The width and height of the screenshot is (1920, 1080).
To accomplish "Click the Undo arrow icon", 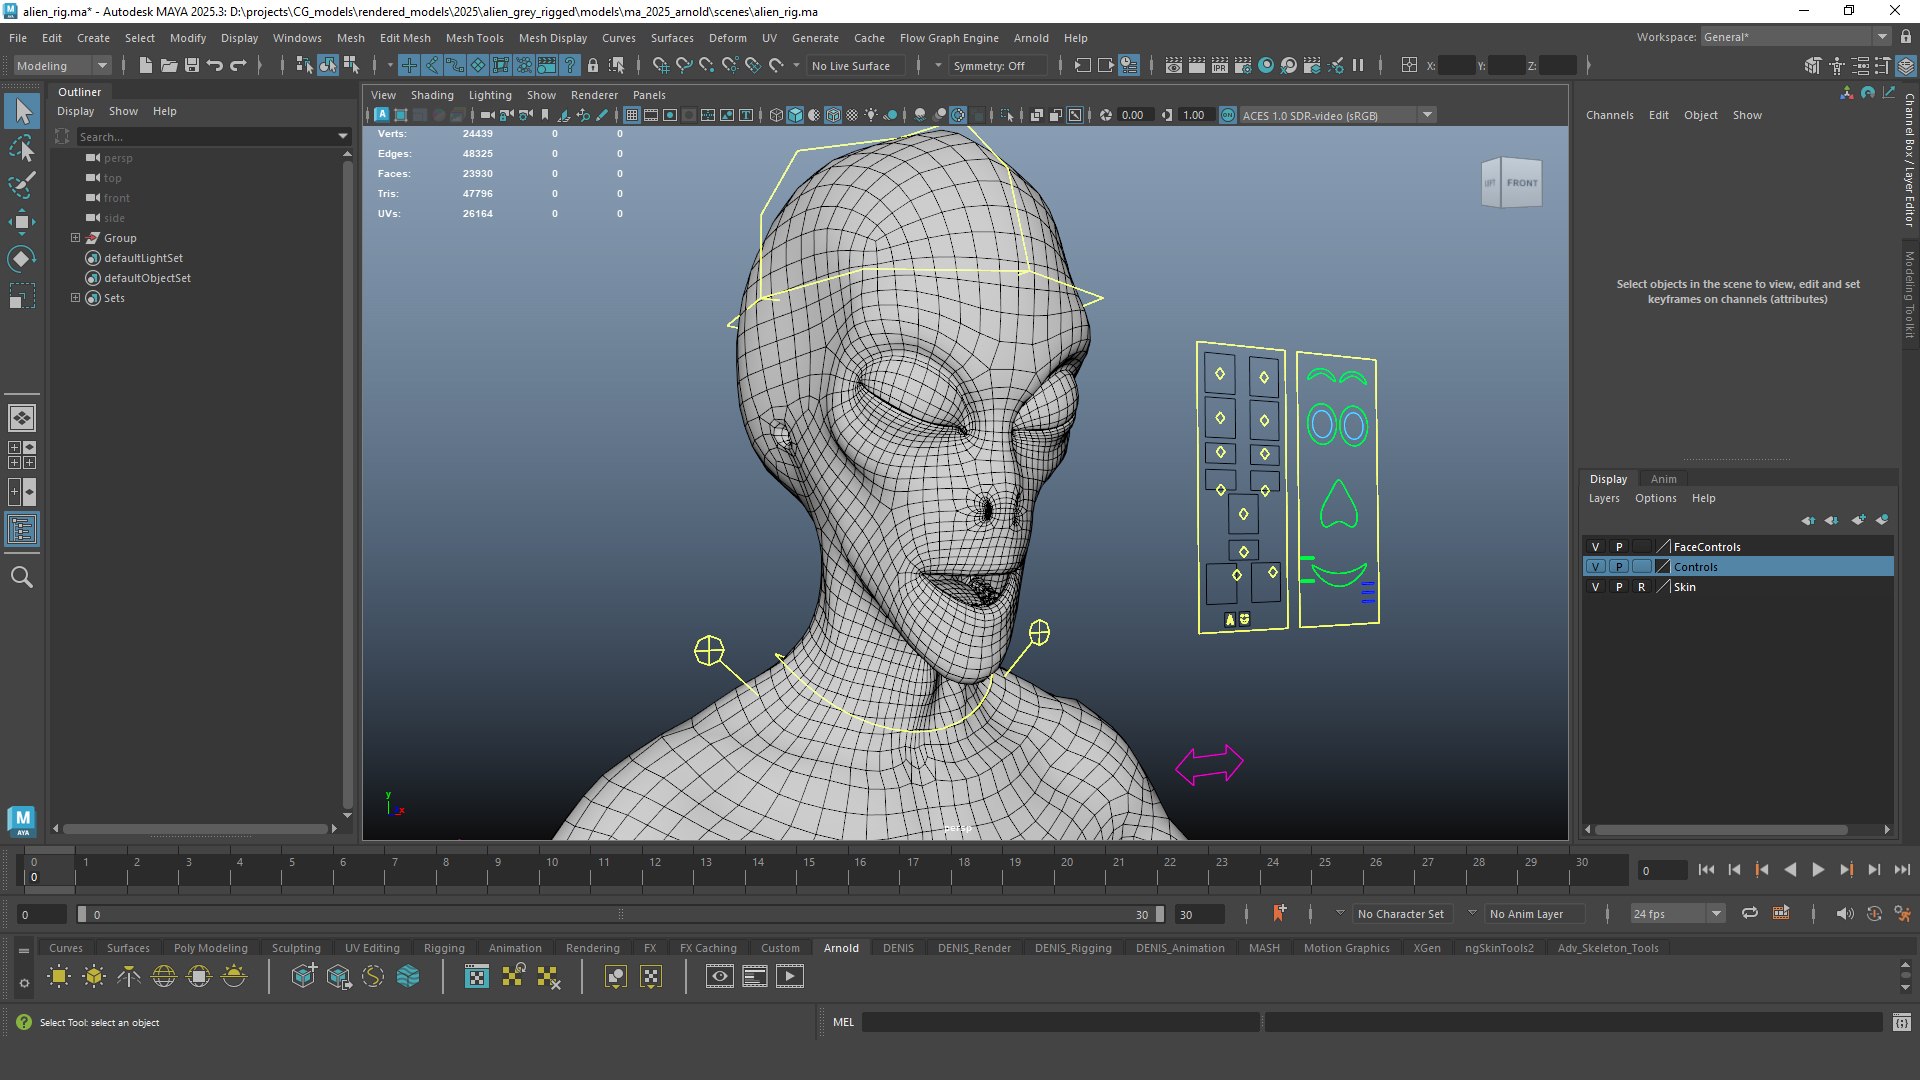I will 215,65.
